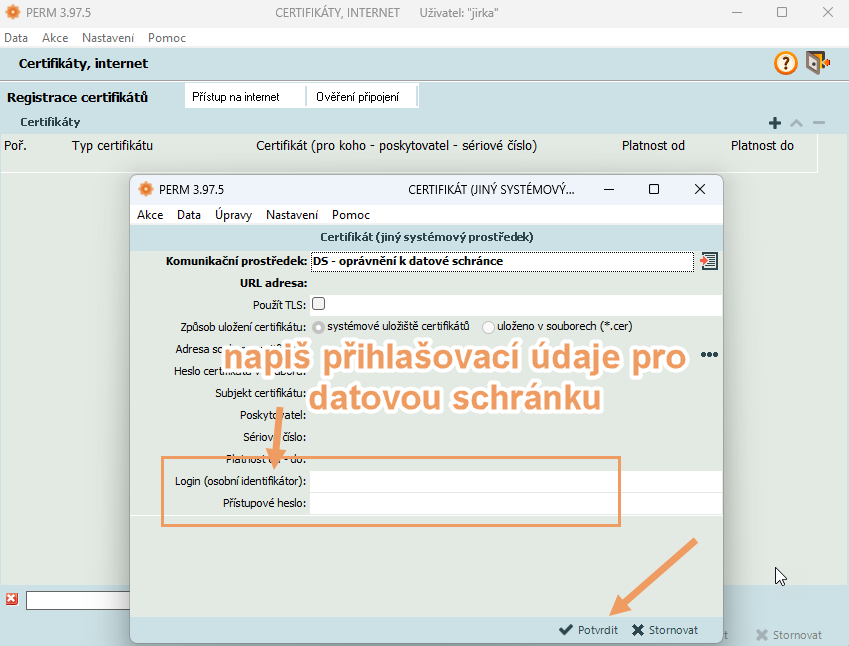
Task: Add a certificate with the plus icon
Action: (x=775, y=123)
